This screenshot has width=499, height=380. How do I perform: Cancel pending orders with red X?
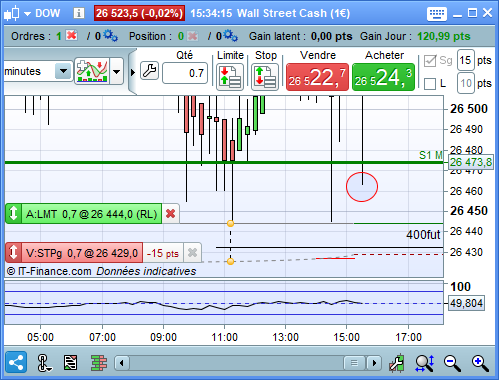[71, 35]
